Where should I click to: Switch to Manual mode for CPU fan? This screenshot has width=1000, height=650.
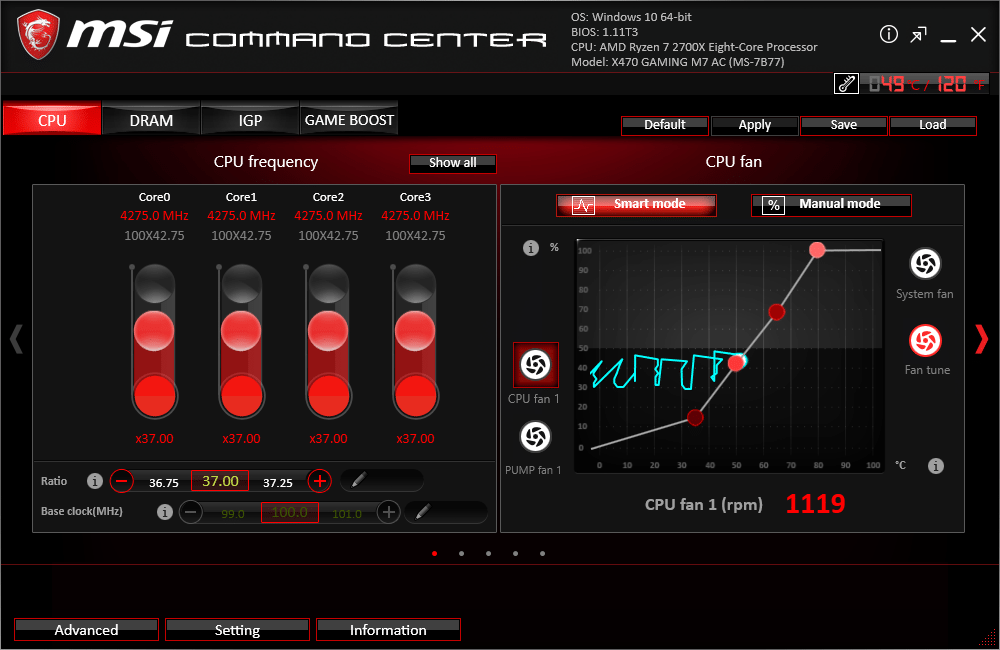[x=831, y=205]
